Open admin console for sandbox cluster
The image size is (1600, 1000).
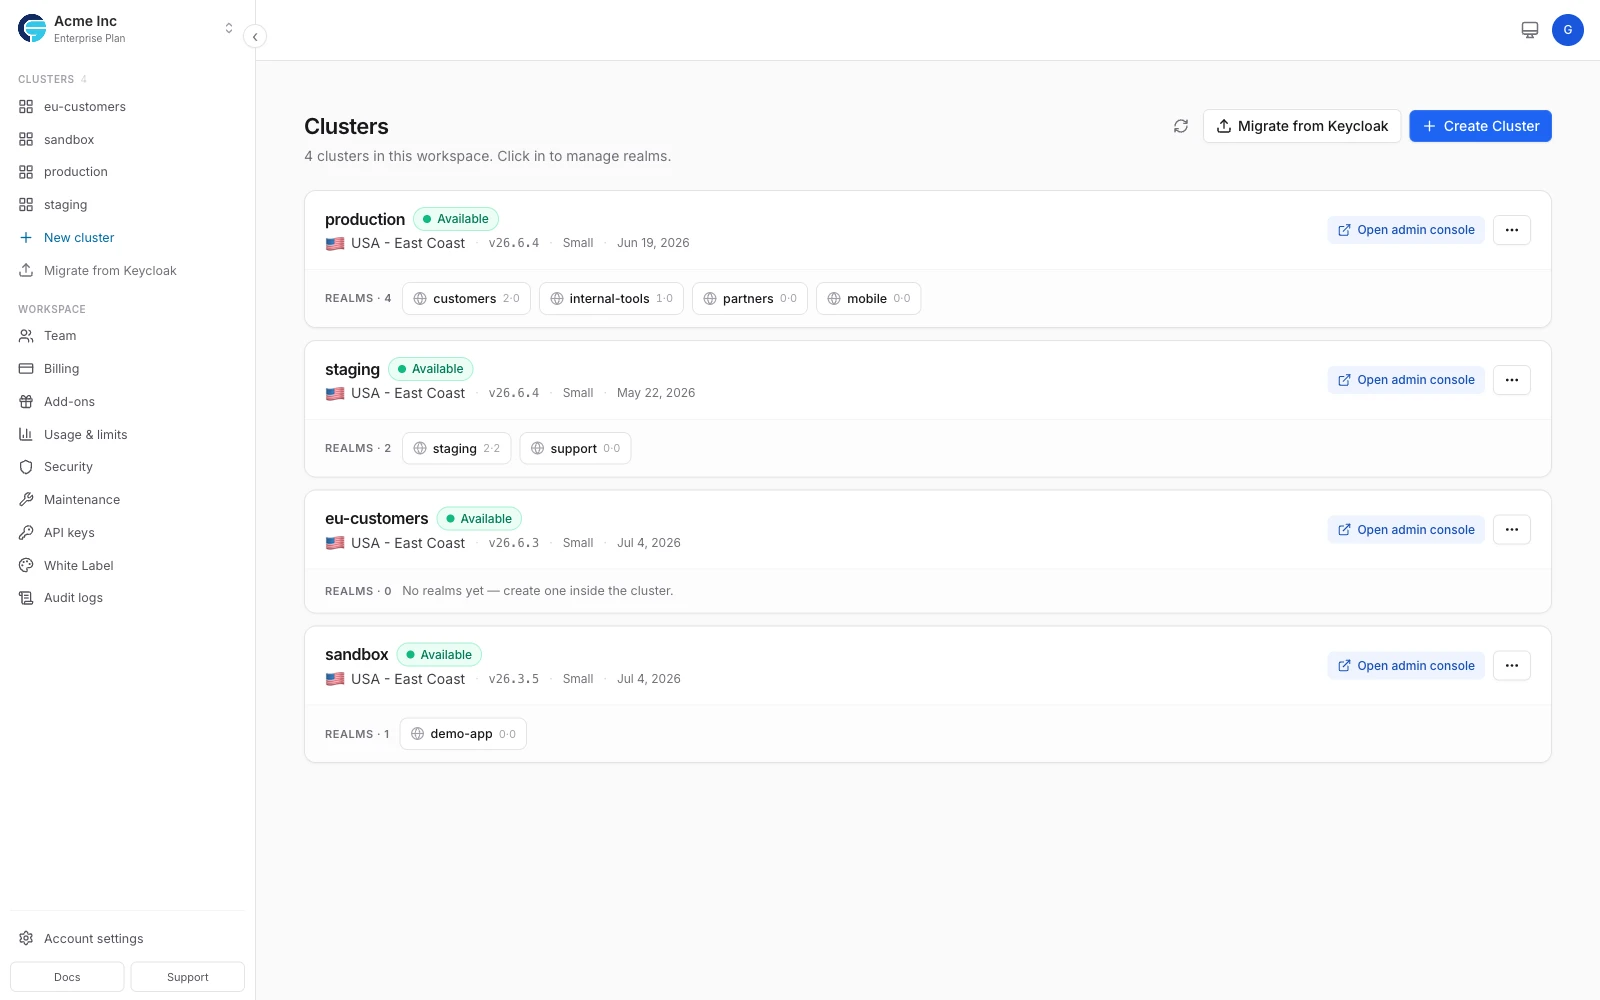coord(1406,666)
